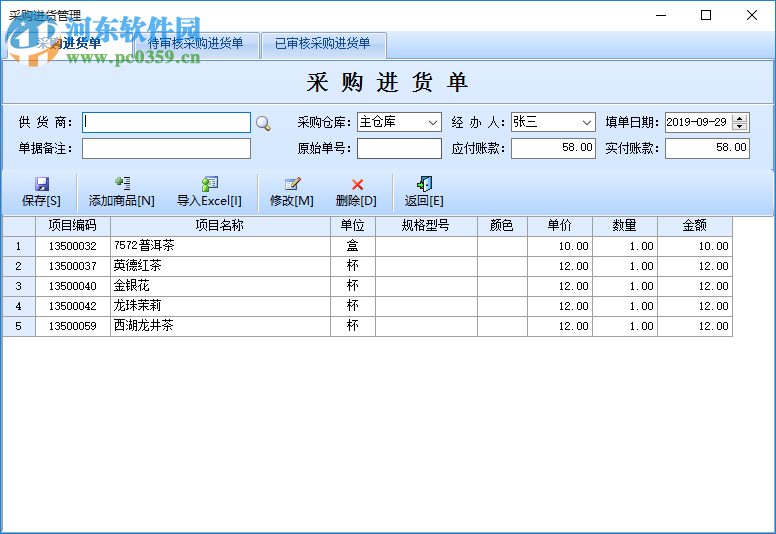
Task: Click the Import Excel [I] icon
Action: (210, 184)
